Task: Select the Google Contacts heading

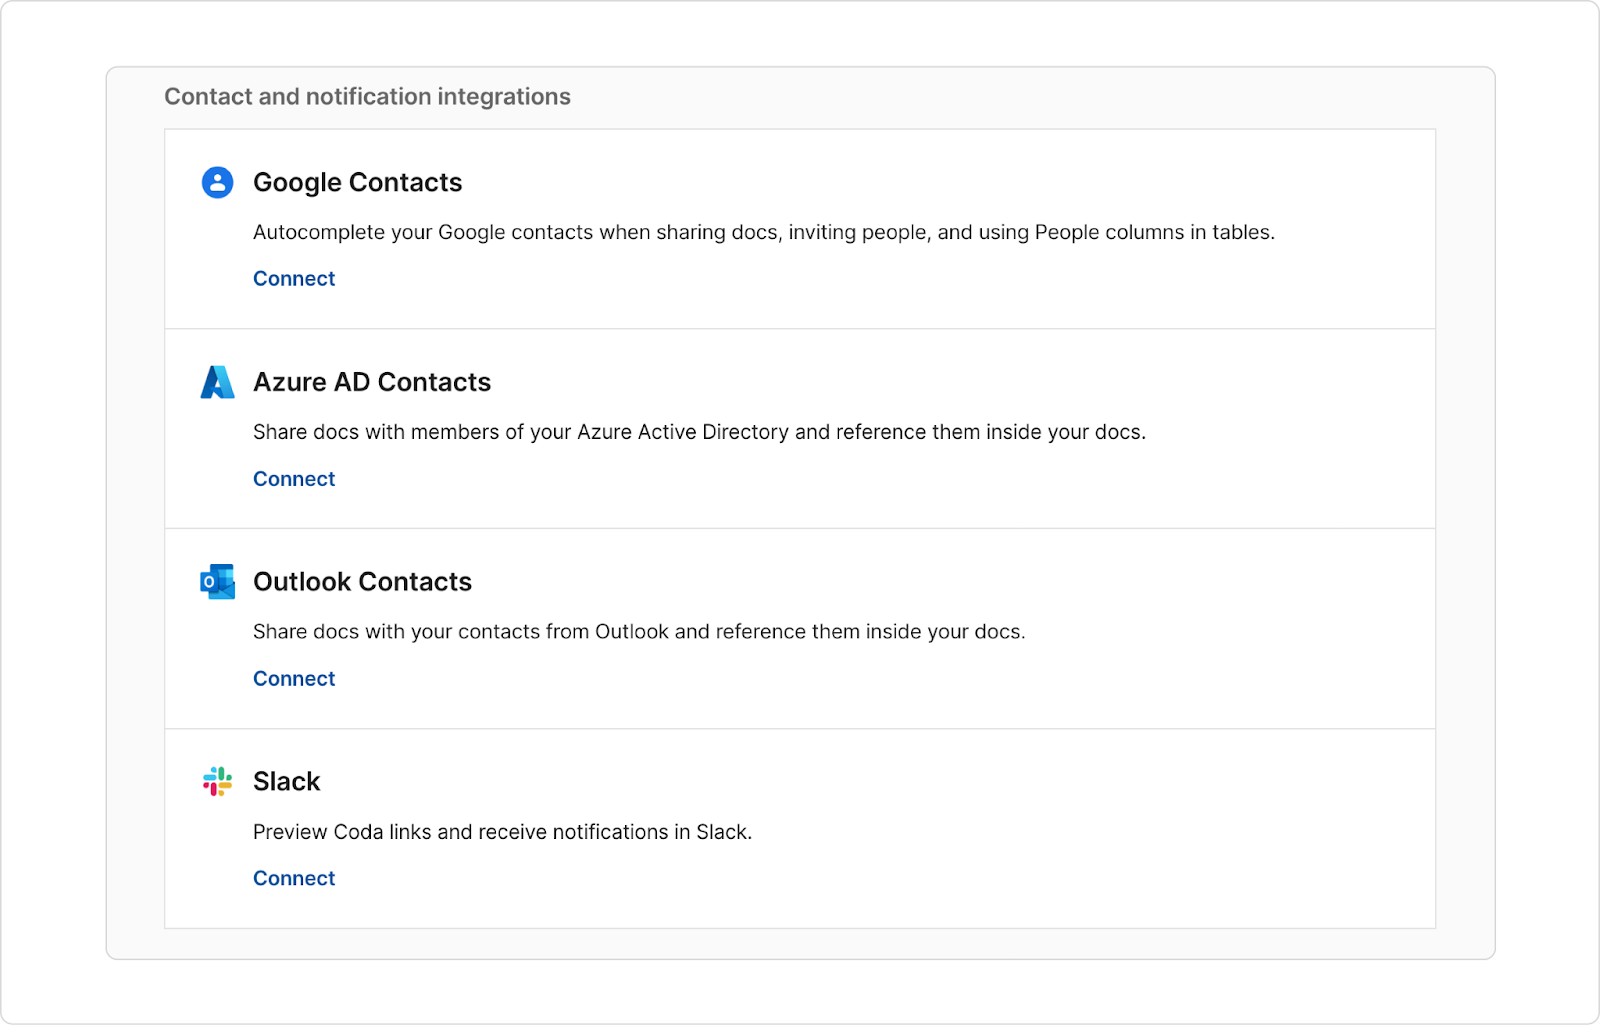Action: click(x=357, y=182)
